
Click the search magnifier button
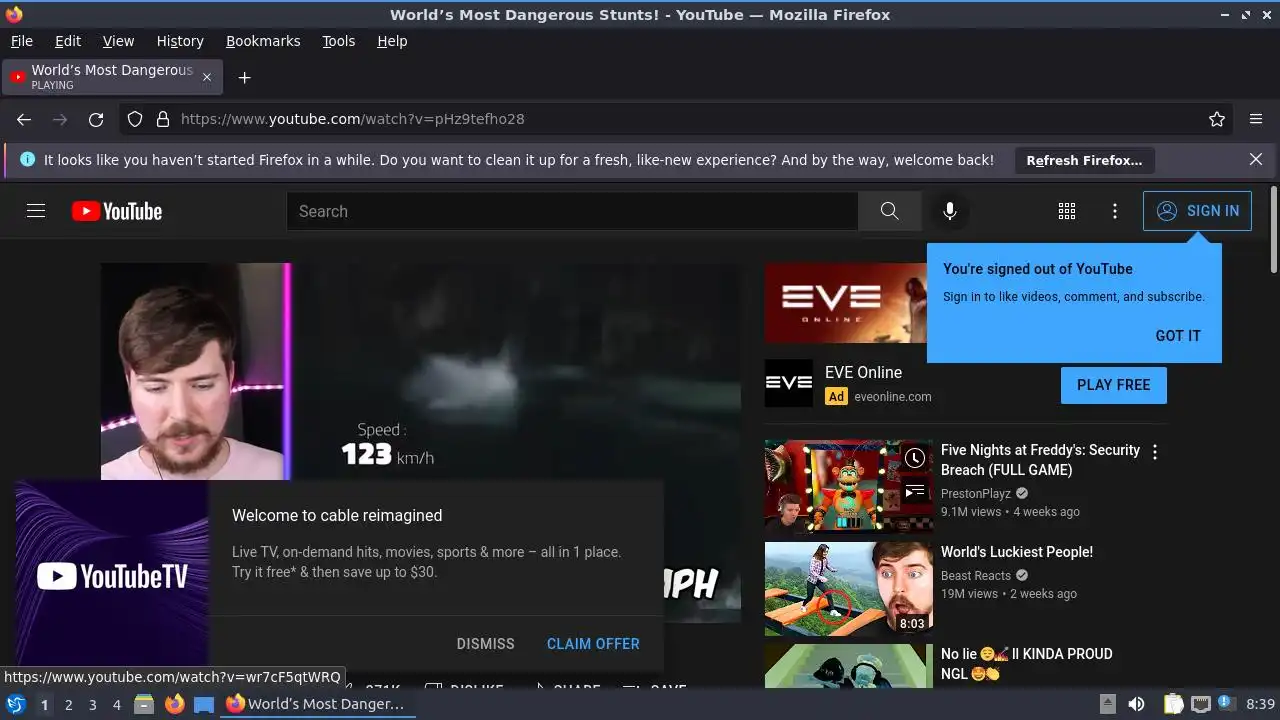pyautogui.click(x=889, y=211)
